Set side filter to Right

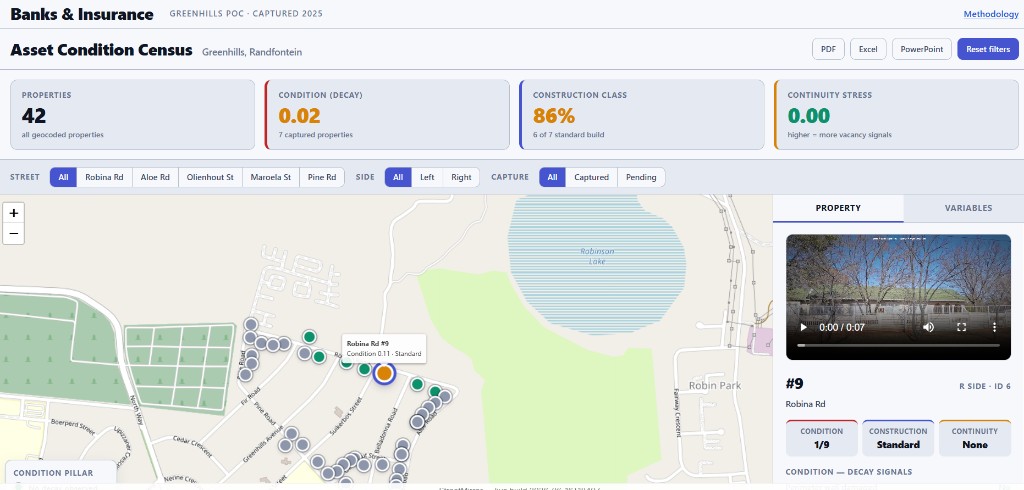(461, 177)
